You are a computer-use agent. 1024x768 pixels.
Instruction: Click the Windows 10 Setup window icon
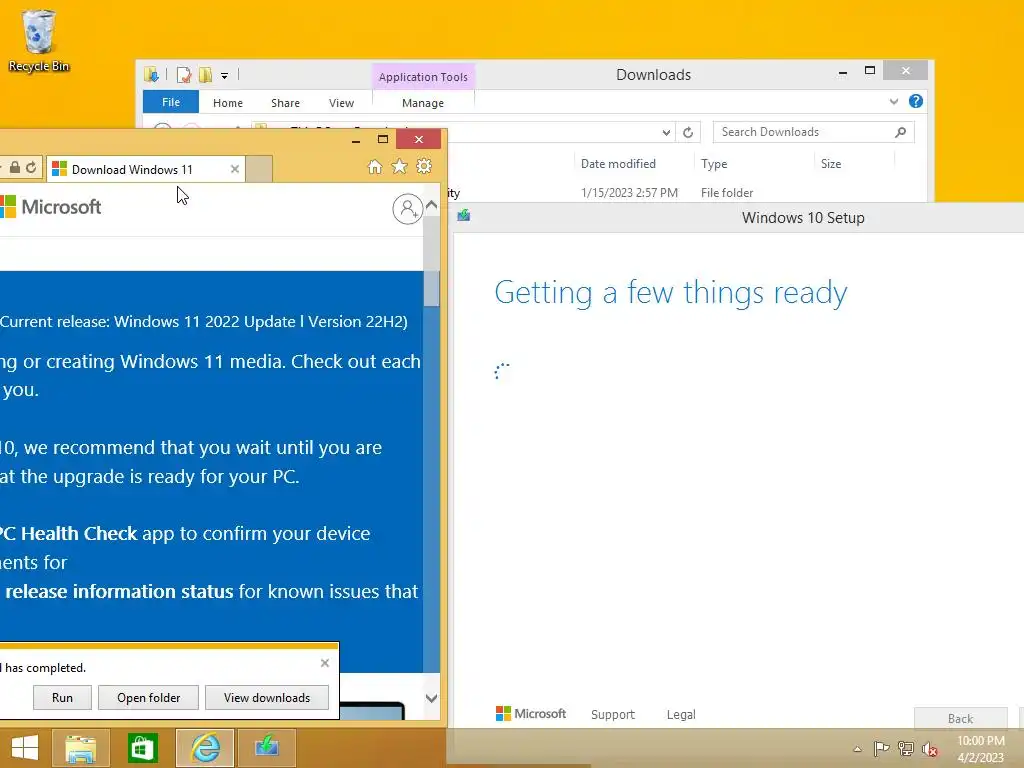(464, 216)
